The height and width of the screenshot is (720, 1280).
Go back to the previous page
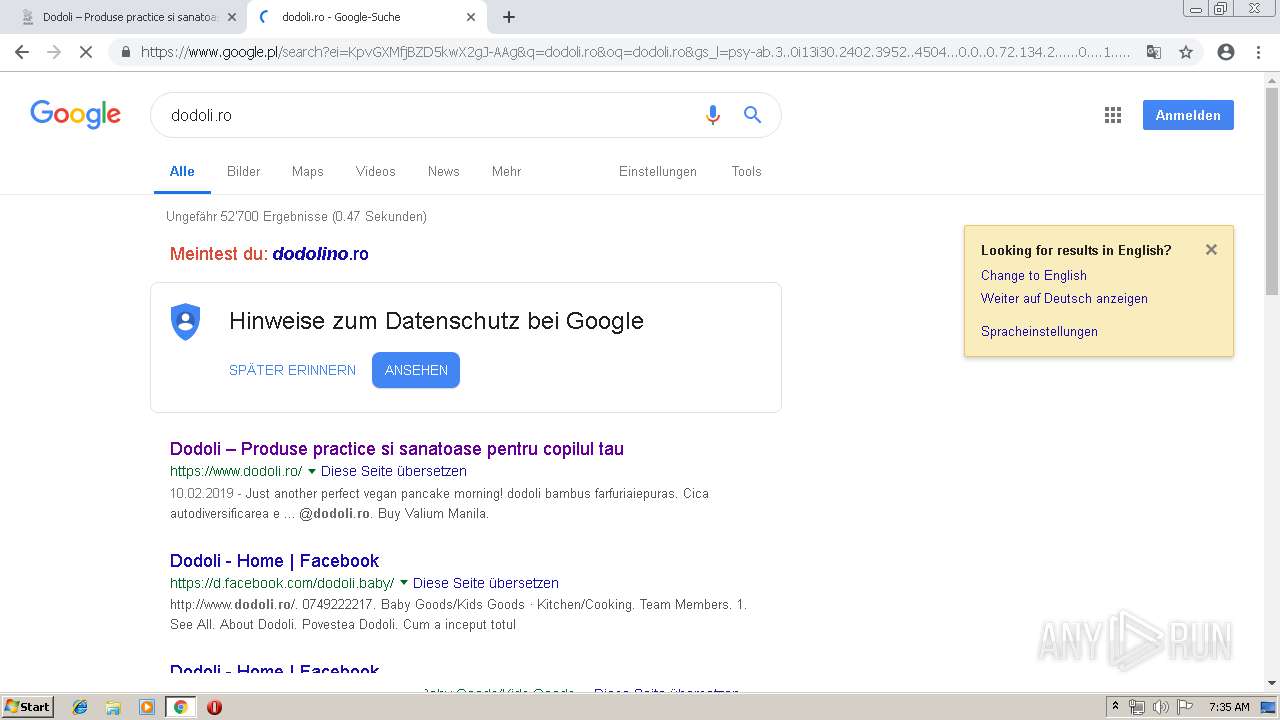tap(22, 52)
